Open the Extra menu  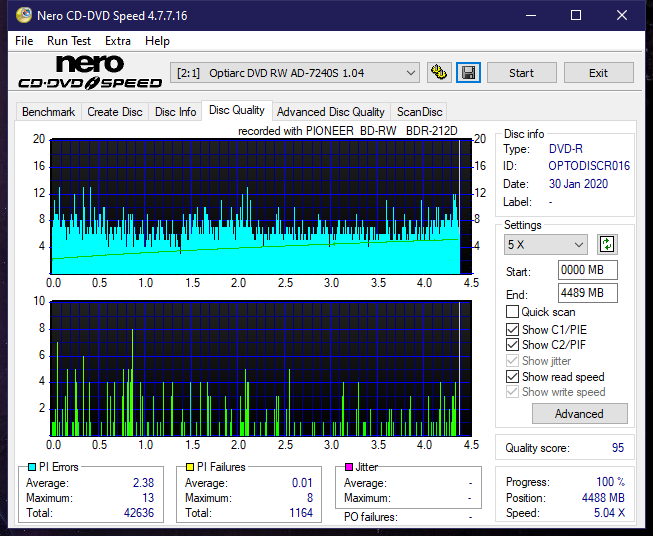118,41
